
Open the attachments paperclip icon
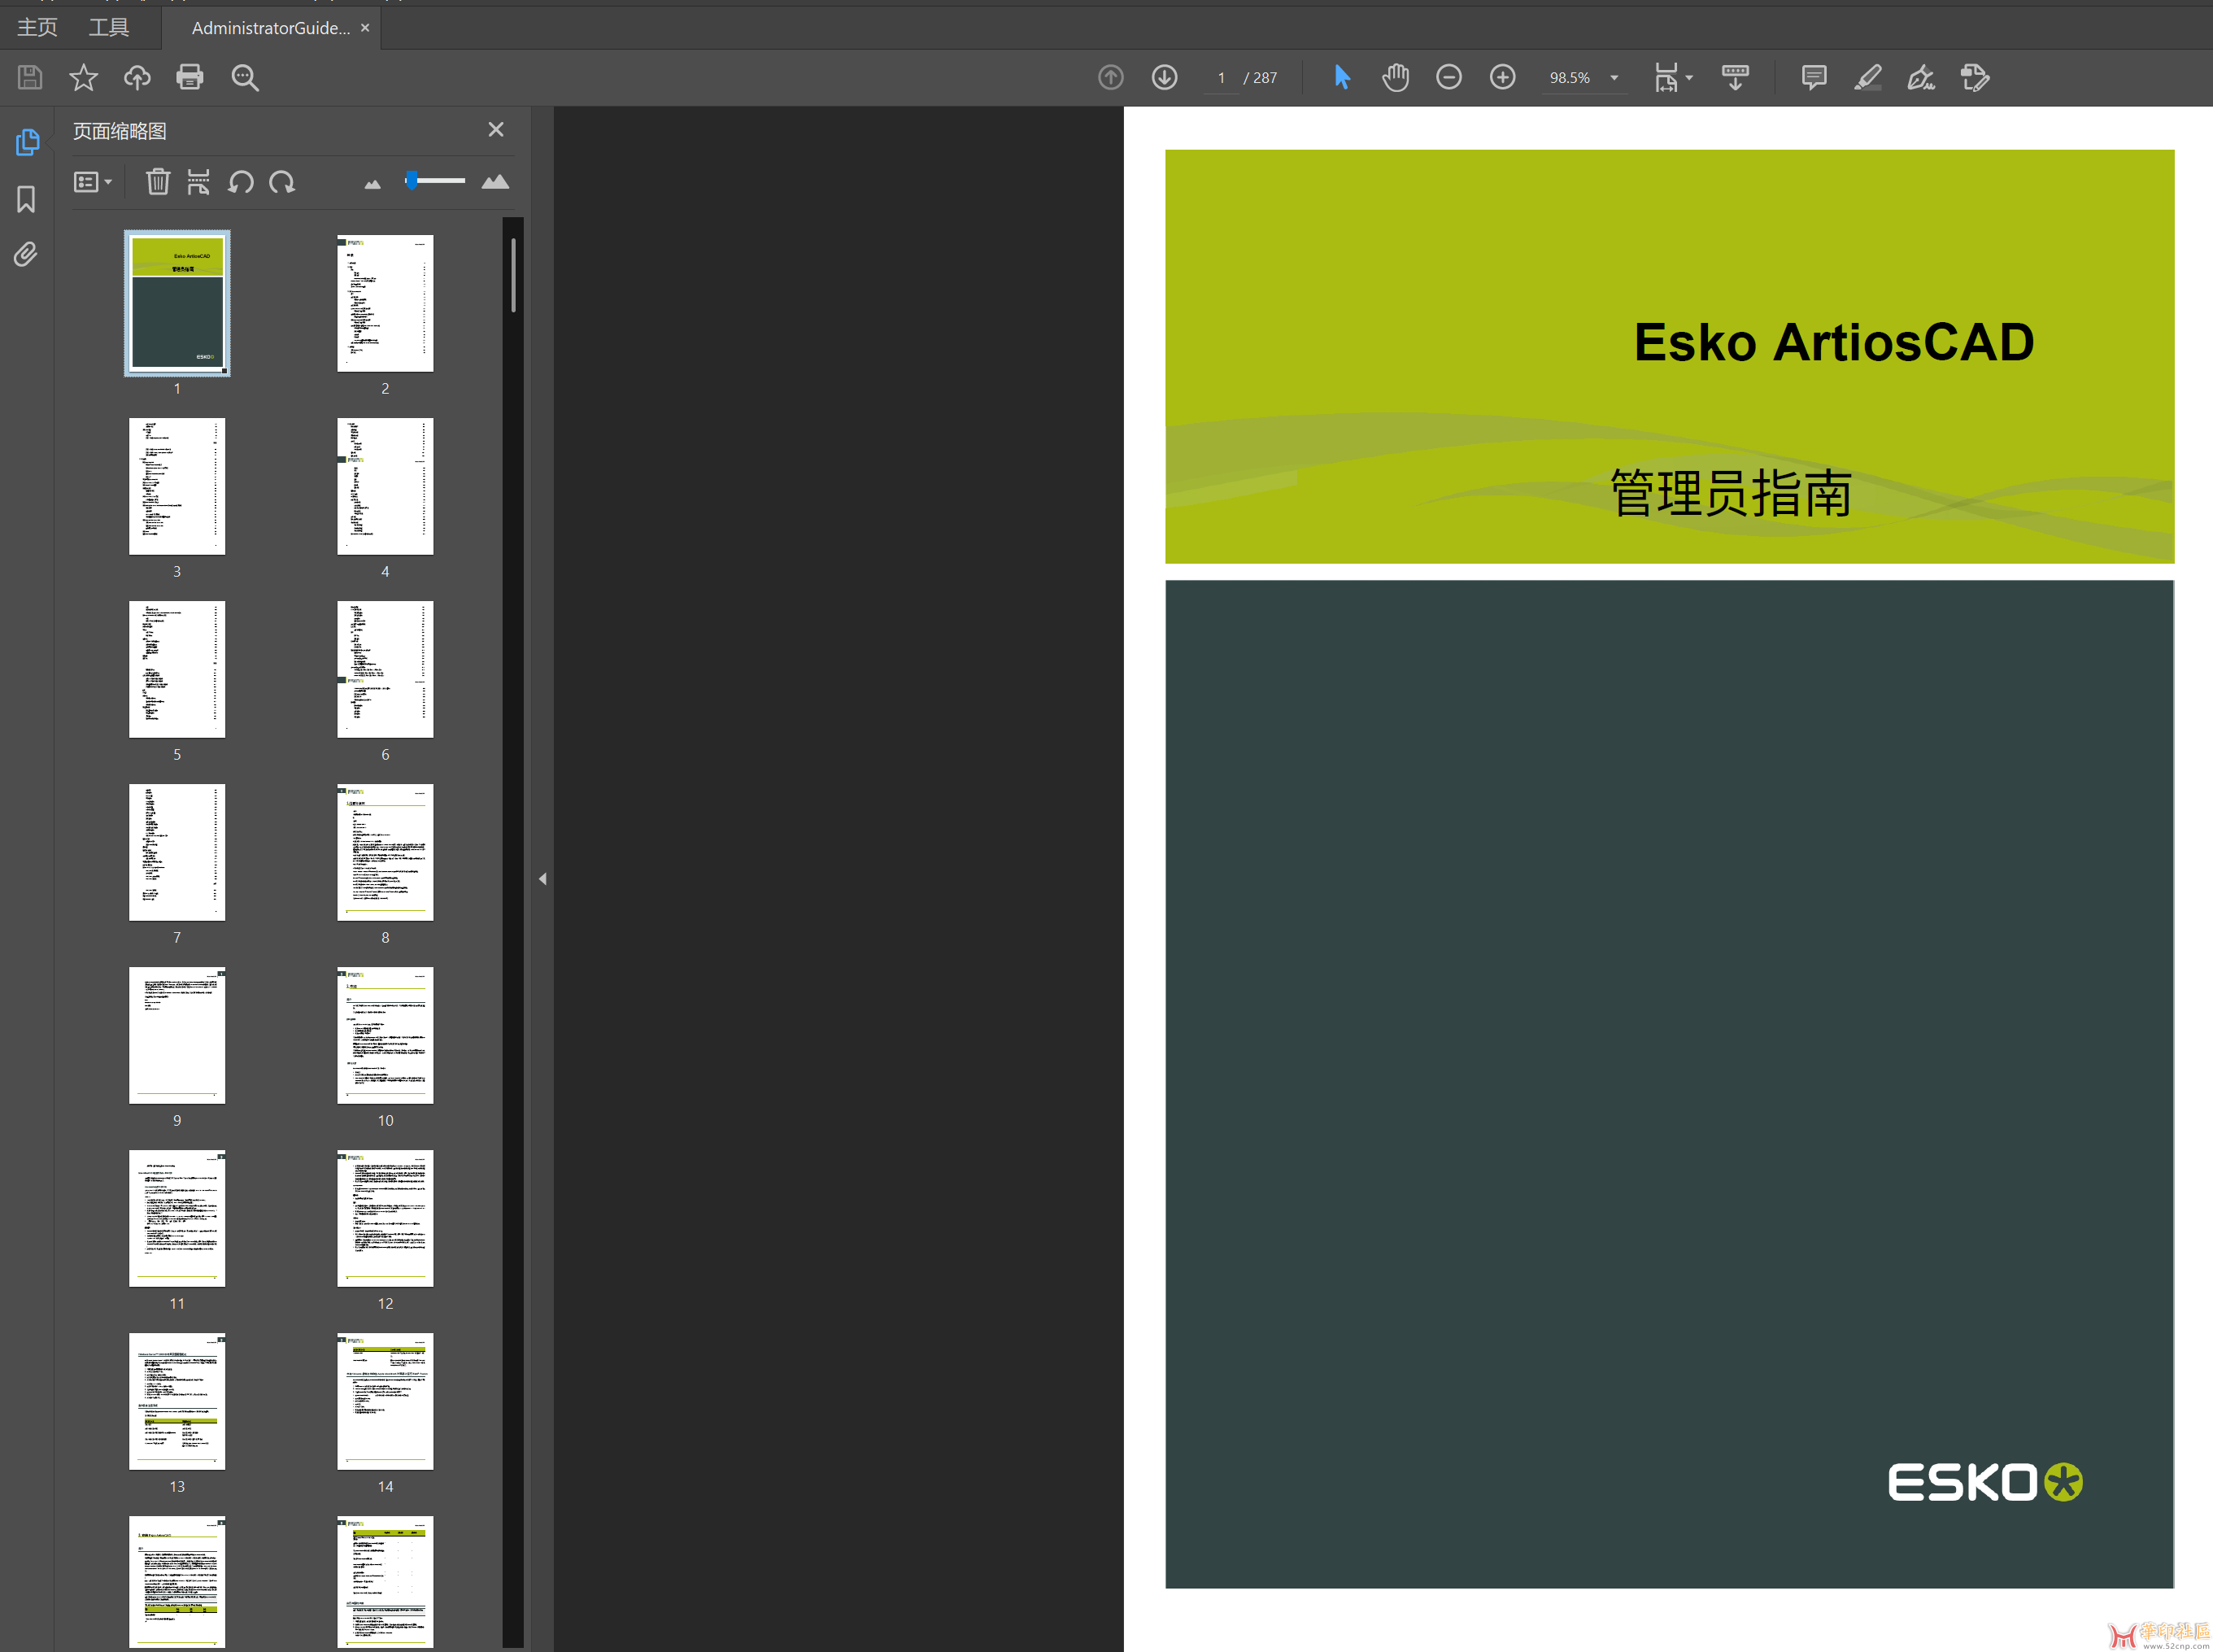[26, 254]
